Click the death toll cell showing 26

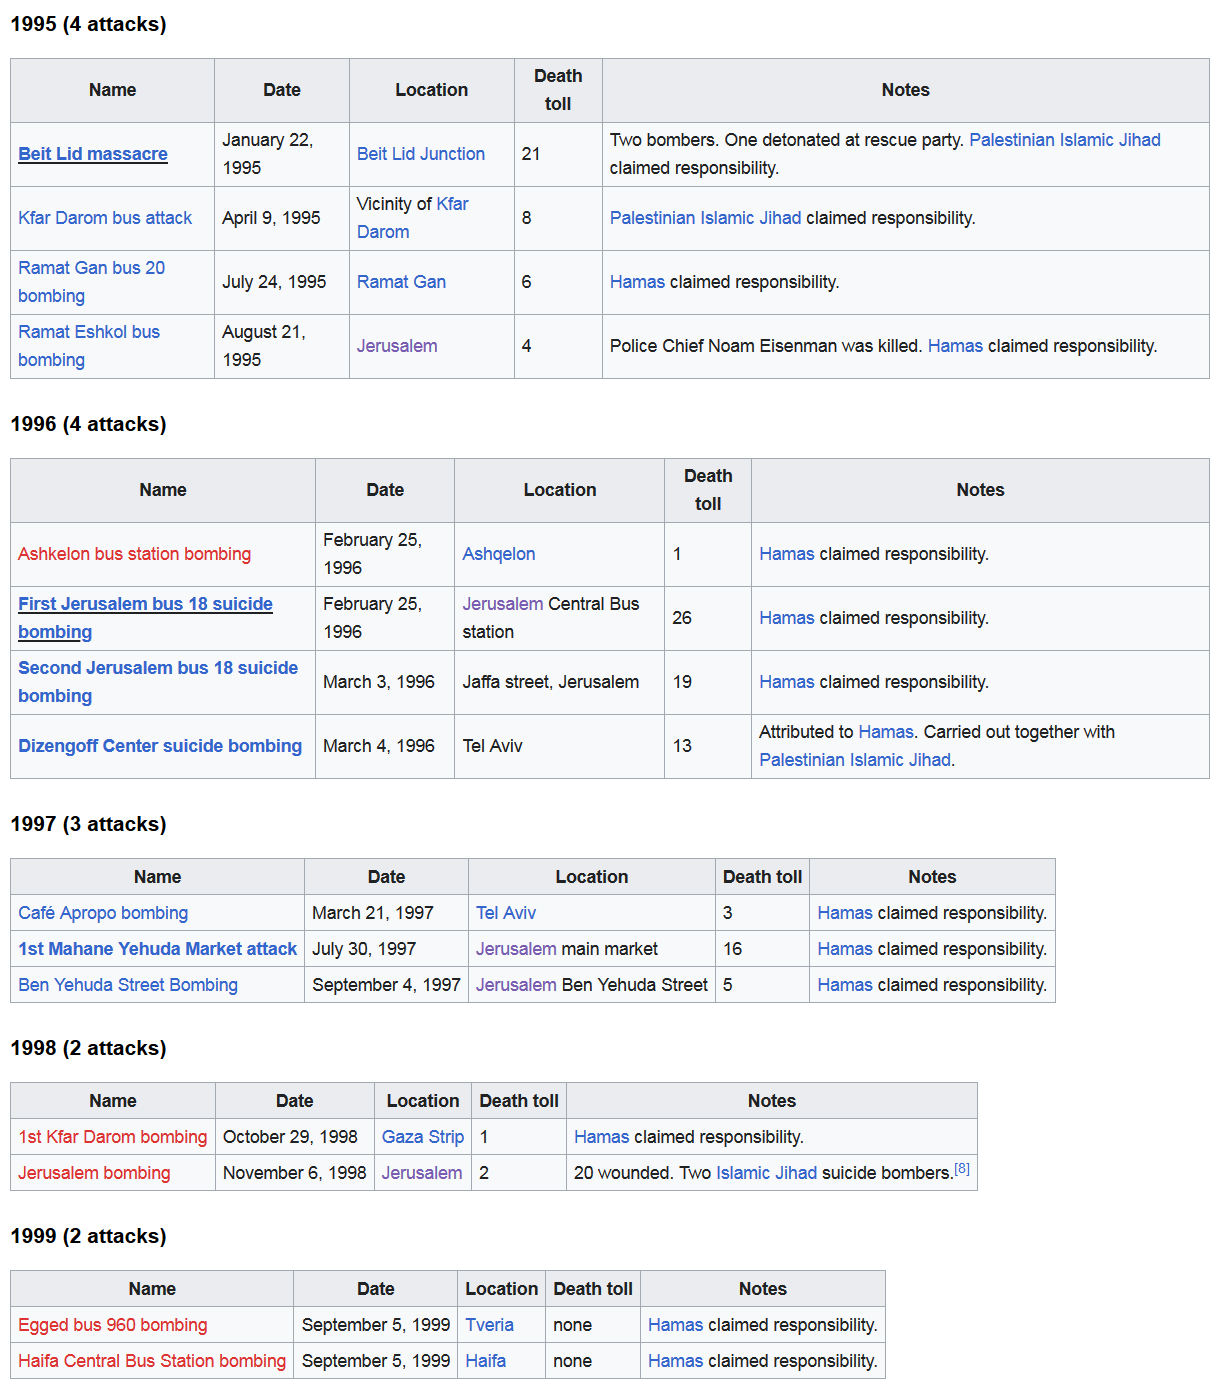(x=708, y=618)
